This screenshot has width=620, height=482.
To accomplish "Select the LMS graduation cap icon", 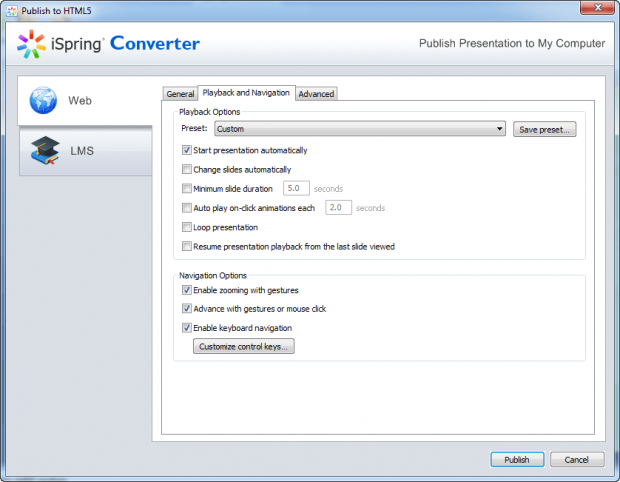I will pos(45,150).
